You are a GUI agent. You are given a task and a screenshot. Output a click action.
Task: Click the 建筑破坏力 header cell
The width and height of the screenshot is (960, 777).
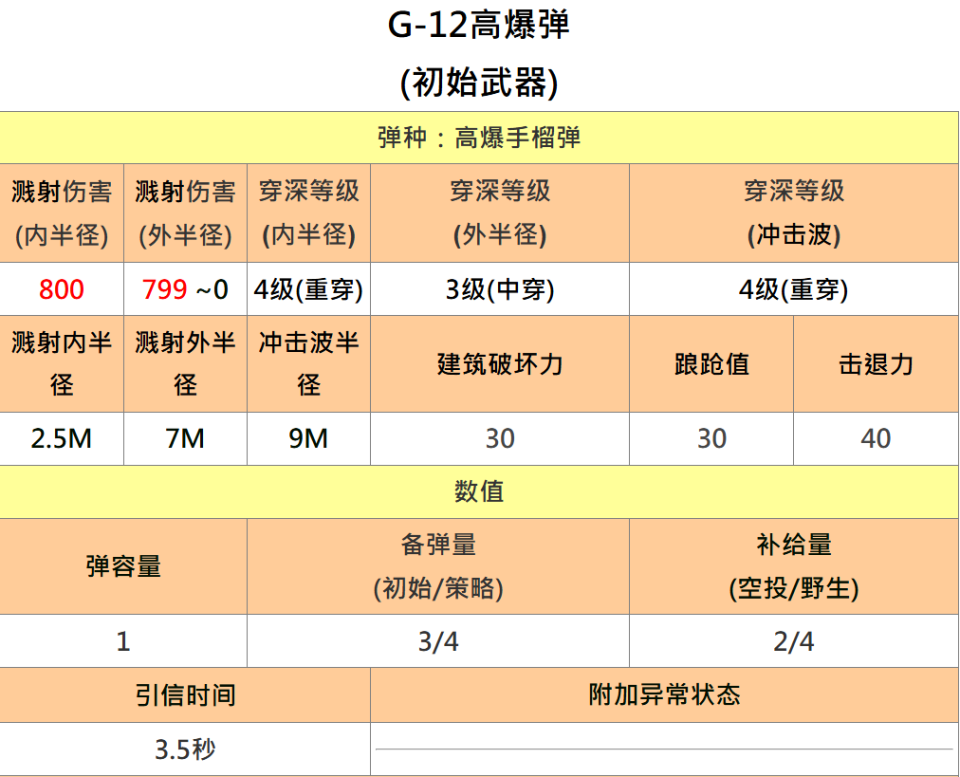tap(500, 364)
